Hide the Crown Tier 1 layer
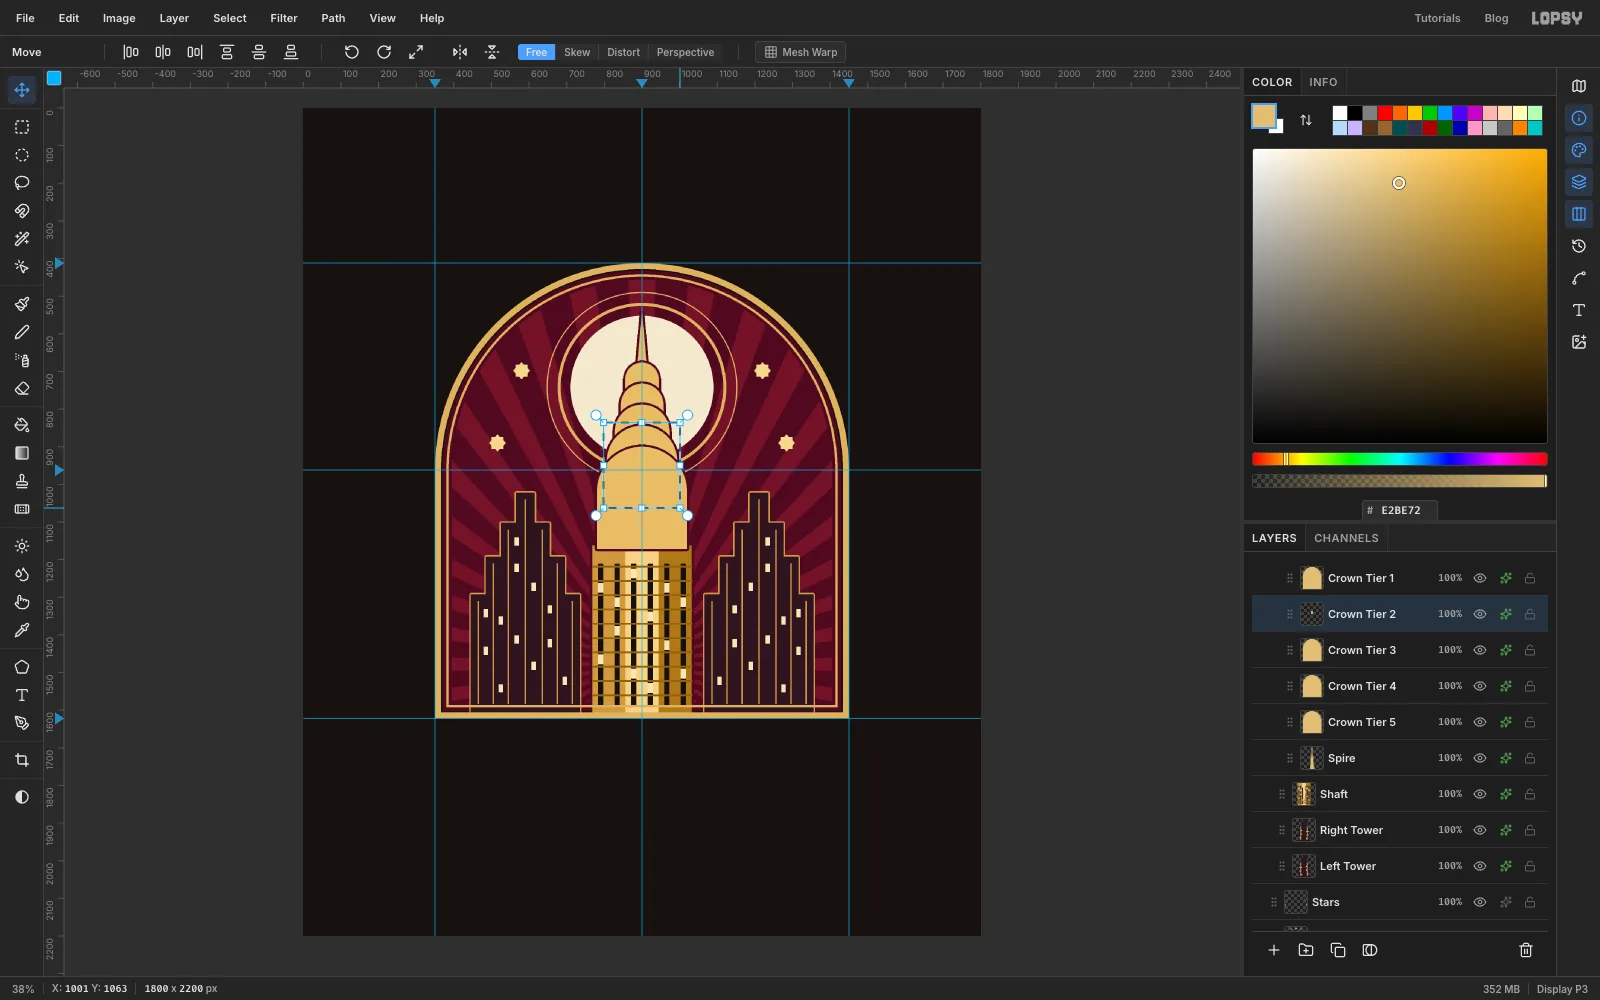Viewport: 1600px width, 1000px height. click(1480, 578)
